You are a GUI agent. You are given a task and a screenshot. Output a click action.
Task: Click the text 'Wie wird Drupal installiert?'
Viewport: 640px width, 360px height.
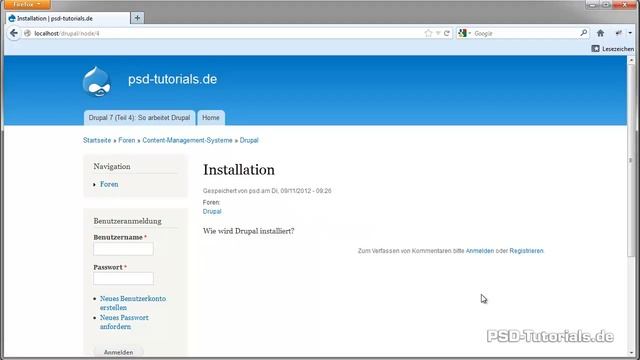pos(249,231)
